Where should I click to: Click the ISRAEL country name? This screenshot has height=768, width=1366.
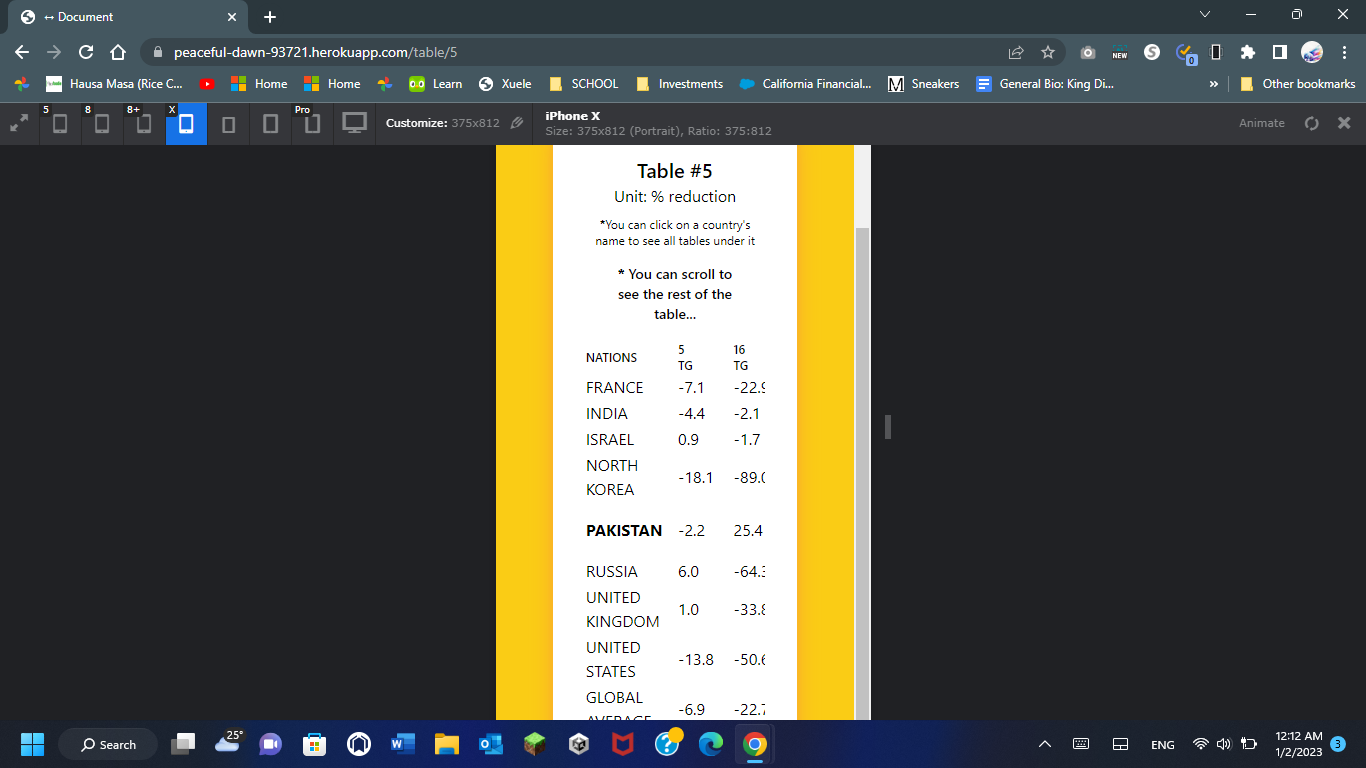tap(610, 440)
